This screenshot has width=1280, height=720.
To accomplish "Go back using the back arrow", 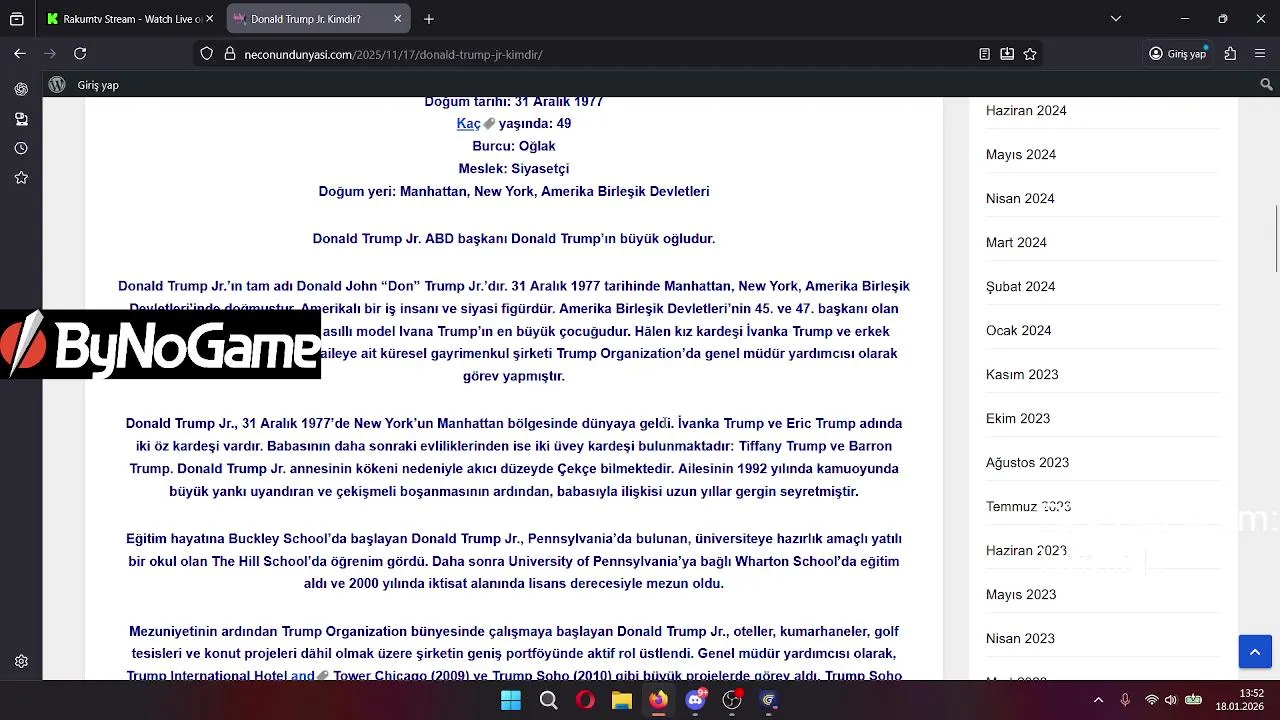I will [x=20, y=54].
